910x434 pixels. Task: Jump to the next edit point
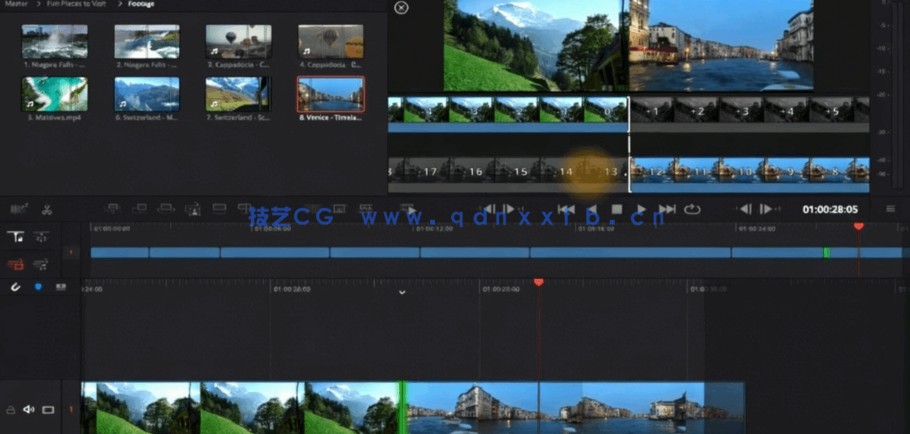coord(508,209)
